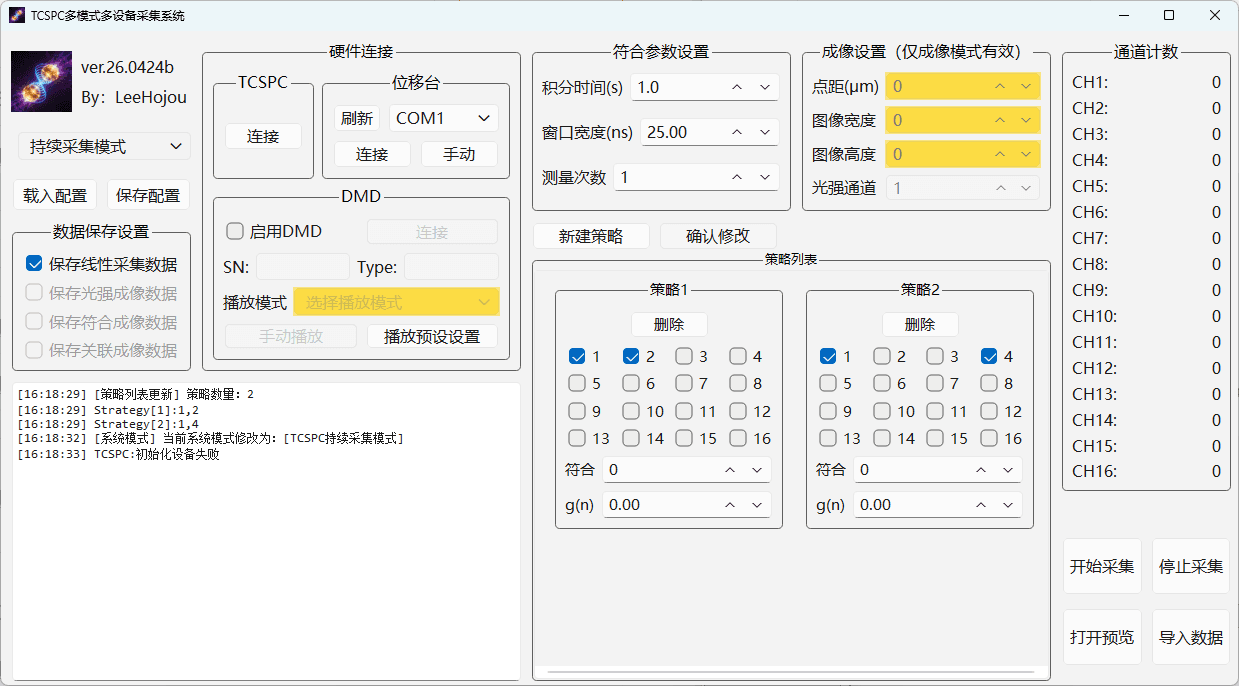This screenshot has width=1239, height=686.
Task: Open the 持续采集模式 mode dropdown
Action: [x=104, y=146]
